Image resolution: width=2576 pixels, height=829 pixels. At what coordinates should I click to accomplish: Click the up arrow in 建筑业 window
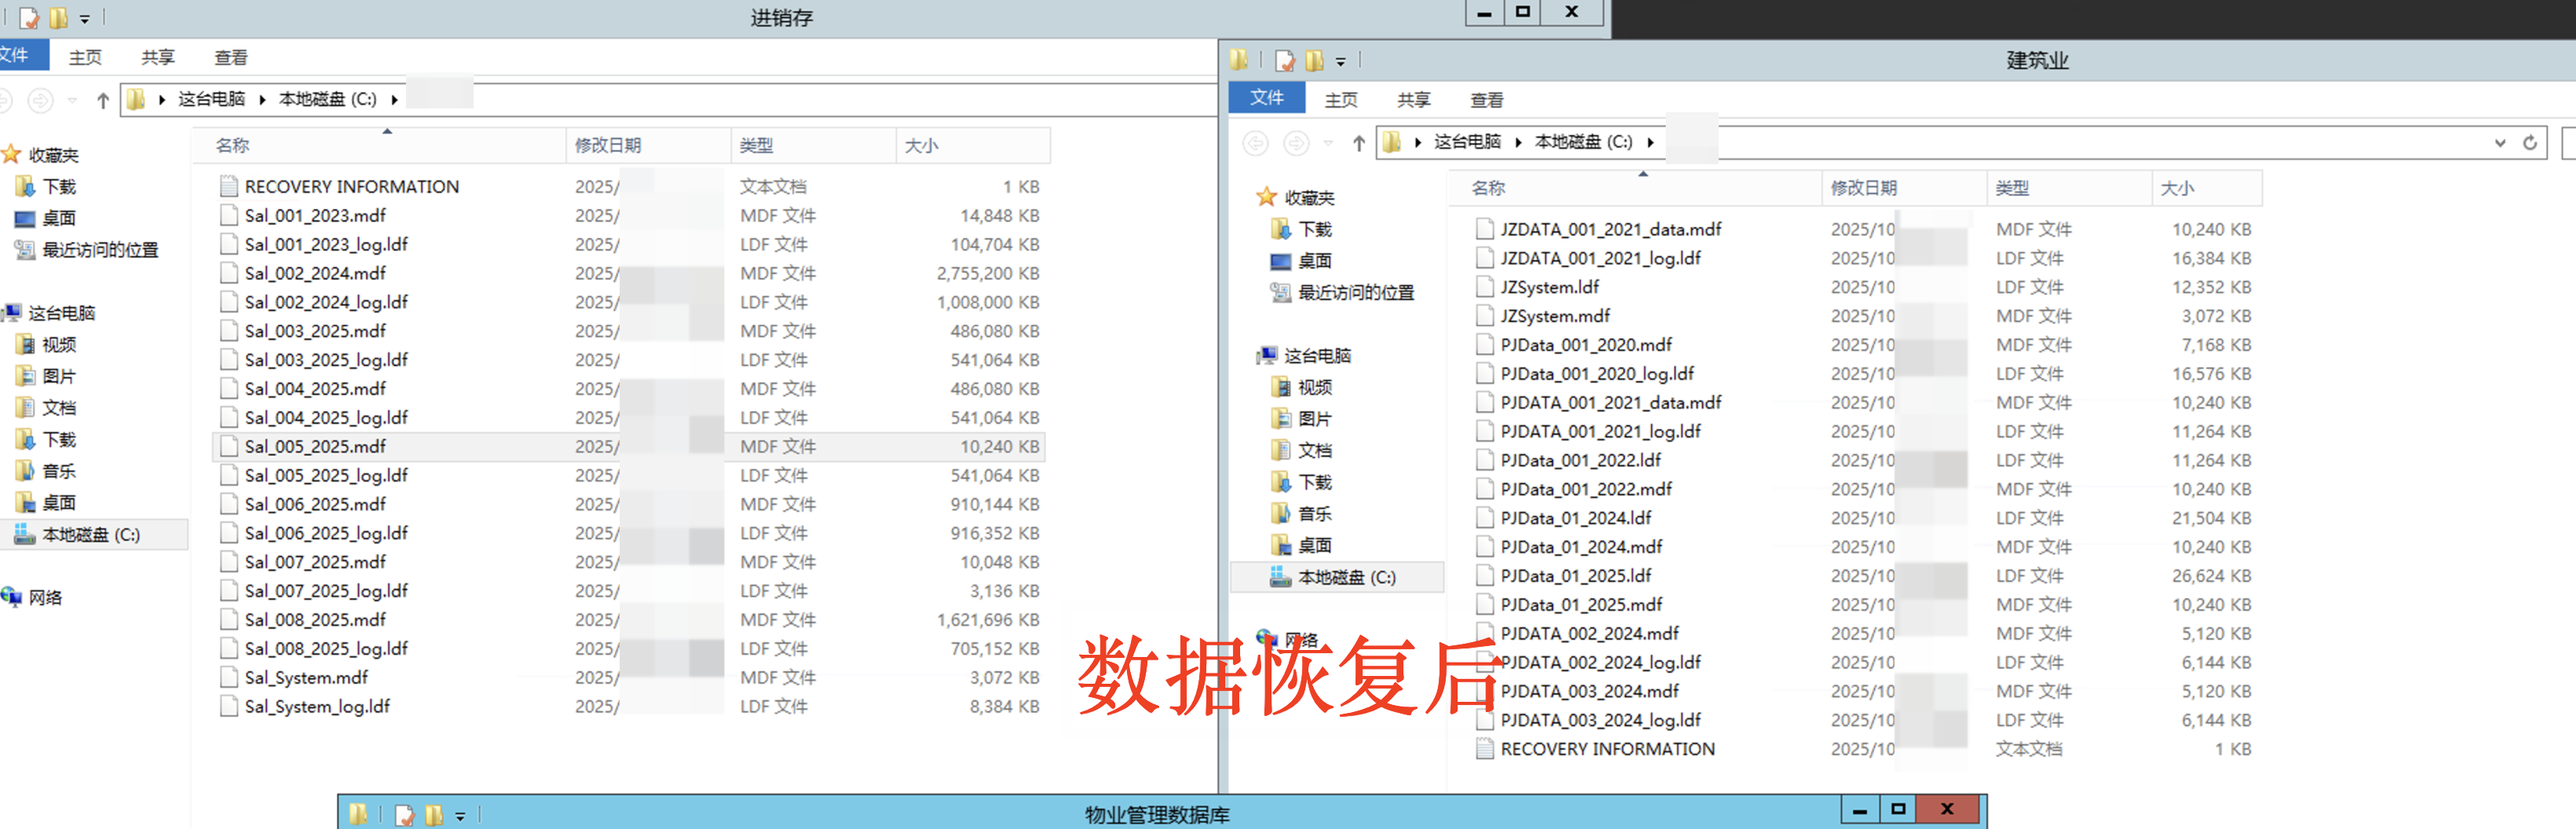click(x=1358, y=143)
